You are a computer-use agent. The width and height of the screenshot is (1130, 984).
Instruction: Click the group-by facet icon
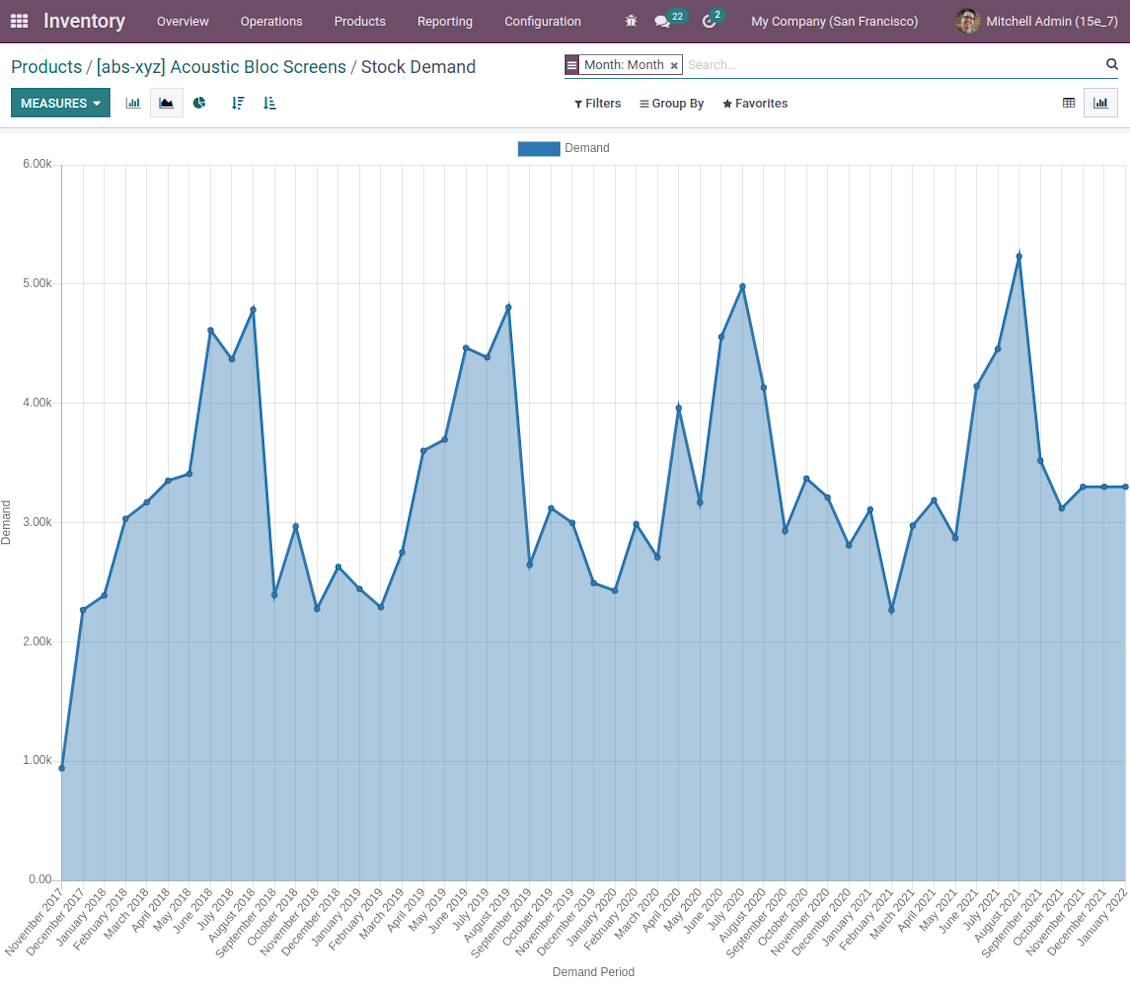coord(572,65)
